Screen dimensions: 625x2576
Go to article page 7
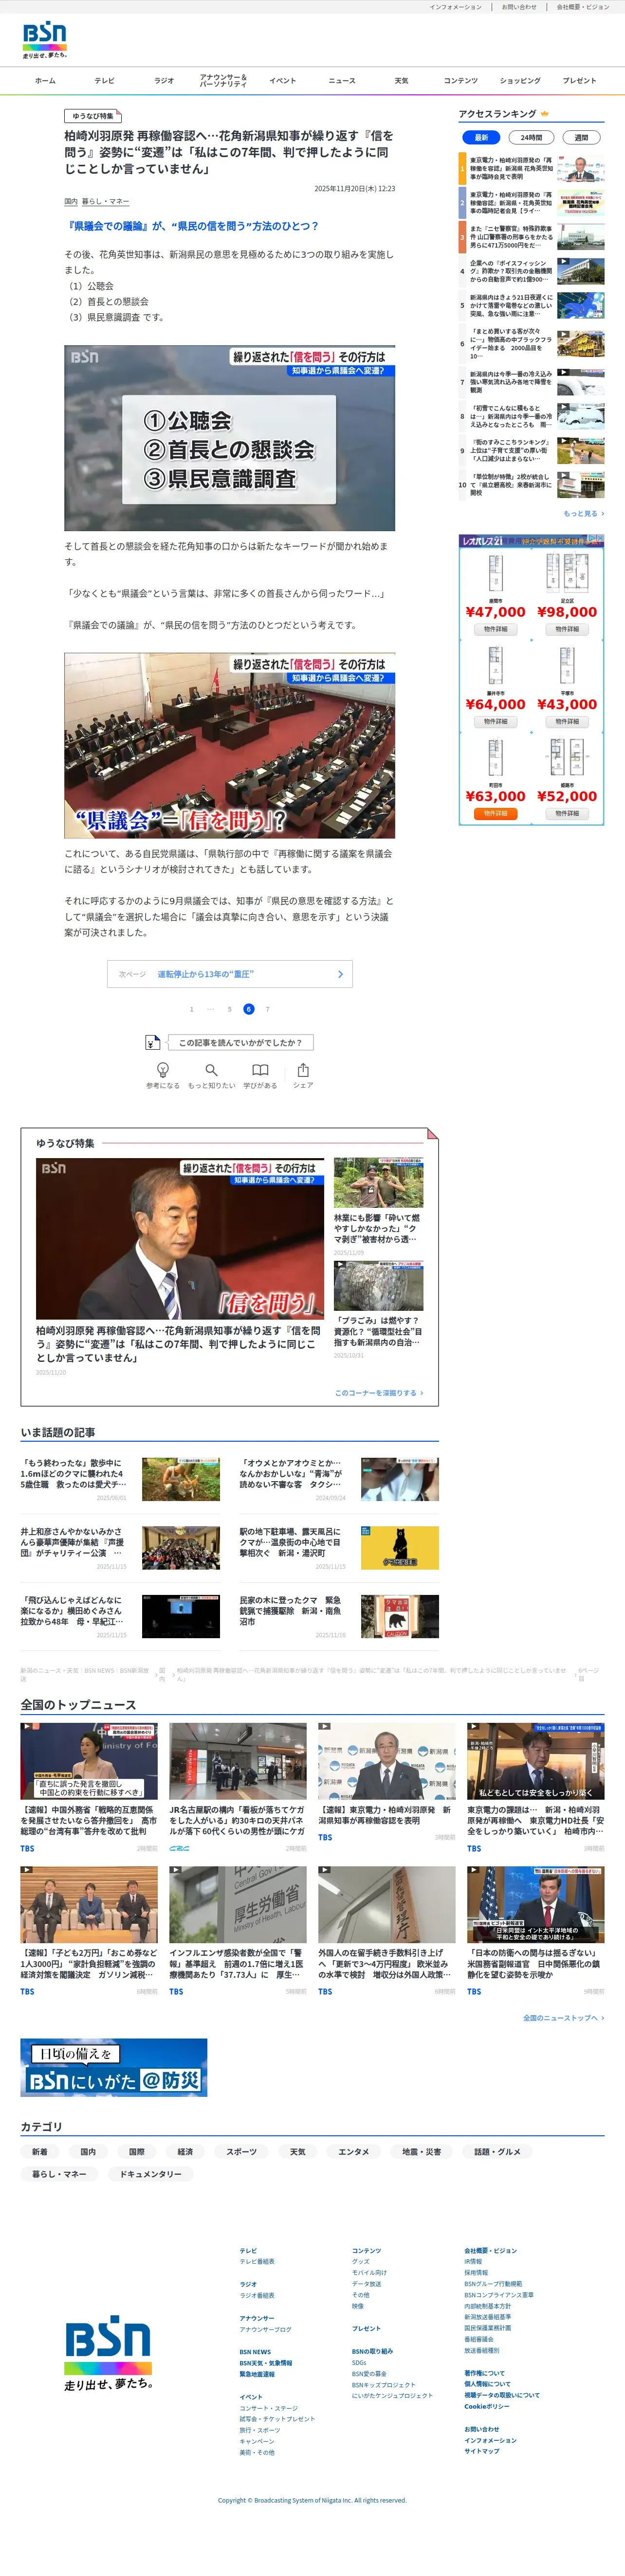coord(267,1009)
